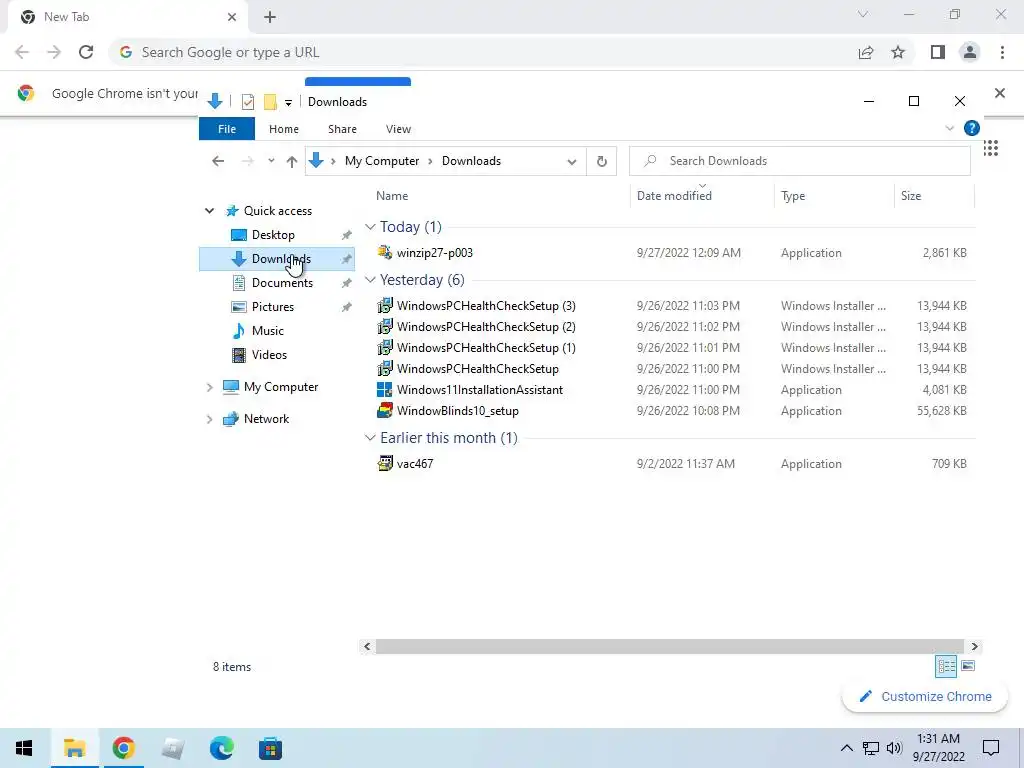
Task: Select the WindowBlinds10_setup file icon
Action: (385, 411)
